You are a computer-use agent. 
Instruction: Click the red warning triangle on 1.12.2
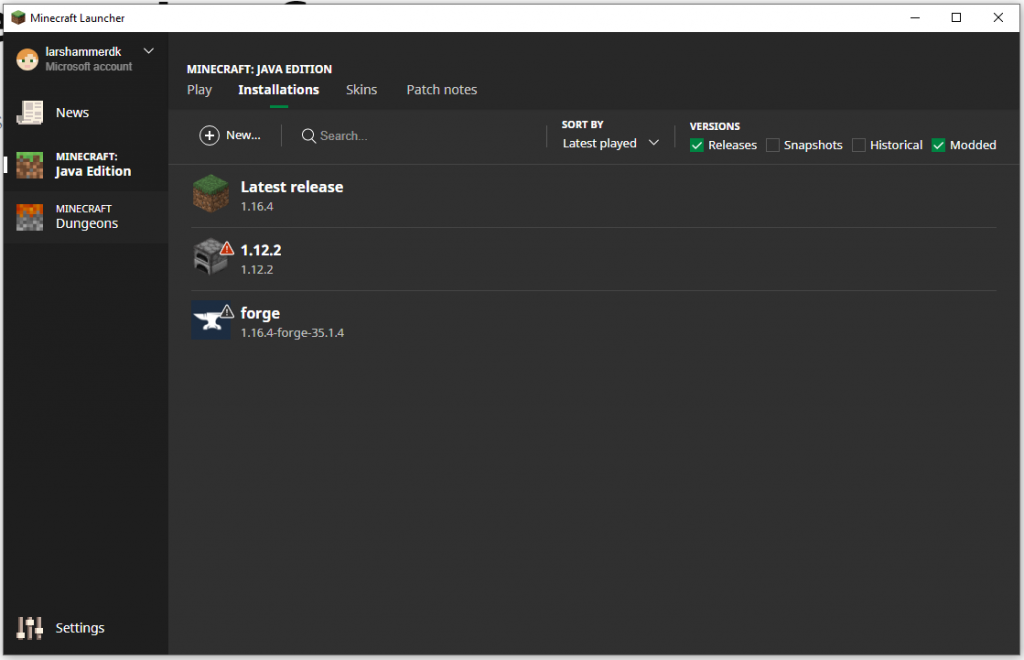click(227, 248)
